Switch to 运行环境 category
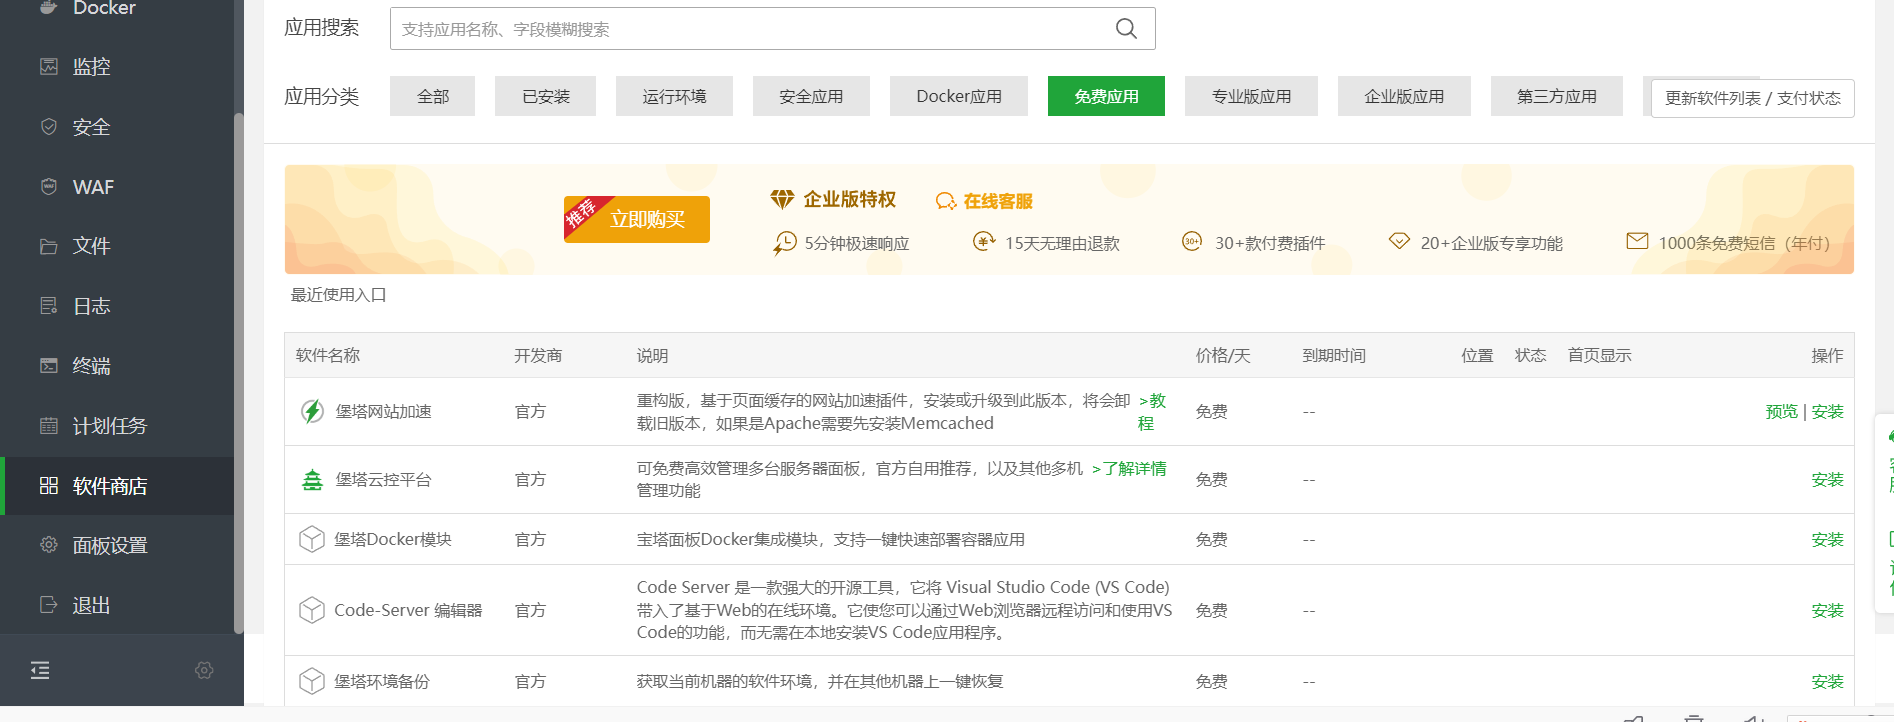Screen dimensions: 1894x722 [x=674, y=96]
